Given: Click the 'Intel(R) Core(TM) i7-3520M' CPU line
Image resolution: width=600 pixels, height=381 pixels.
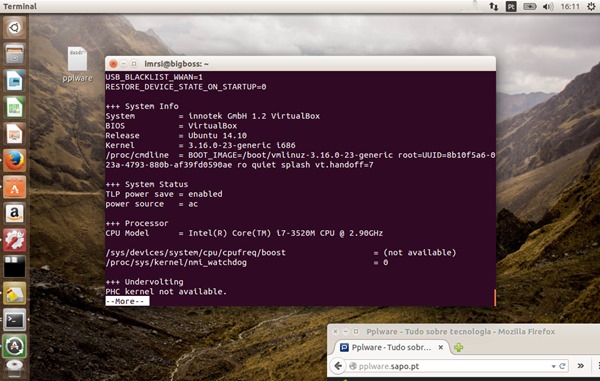Looking at the screenshot, I should tap(244, 233).
